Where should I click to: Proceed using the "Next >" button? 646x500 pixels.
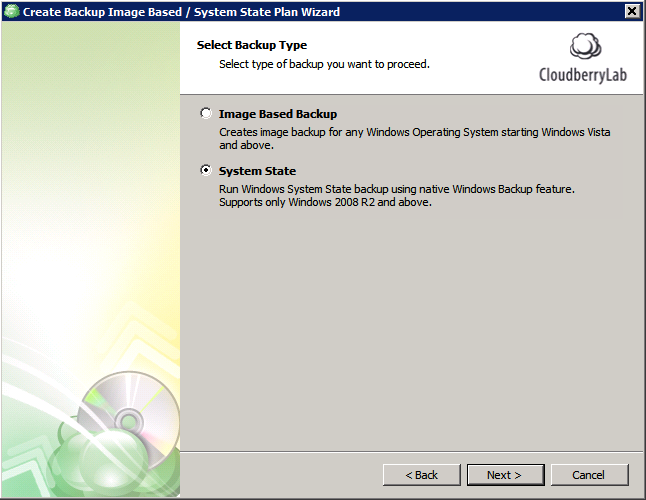pos(505,475)
